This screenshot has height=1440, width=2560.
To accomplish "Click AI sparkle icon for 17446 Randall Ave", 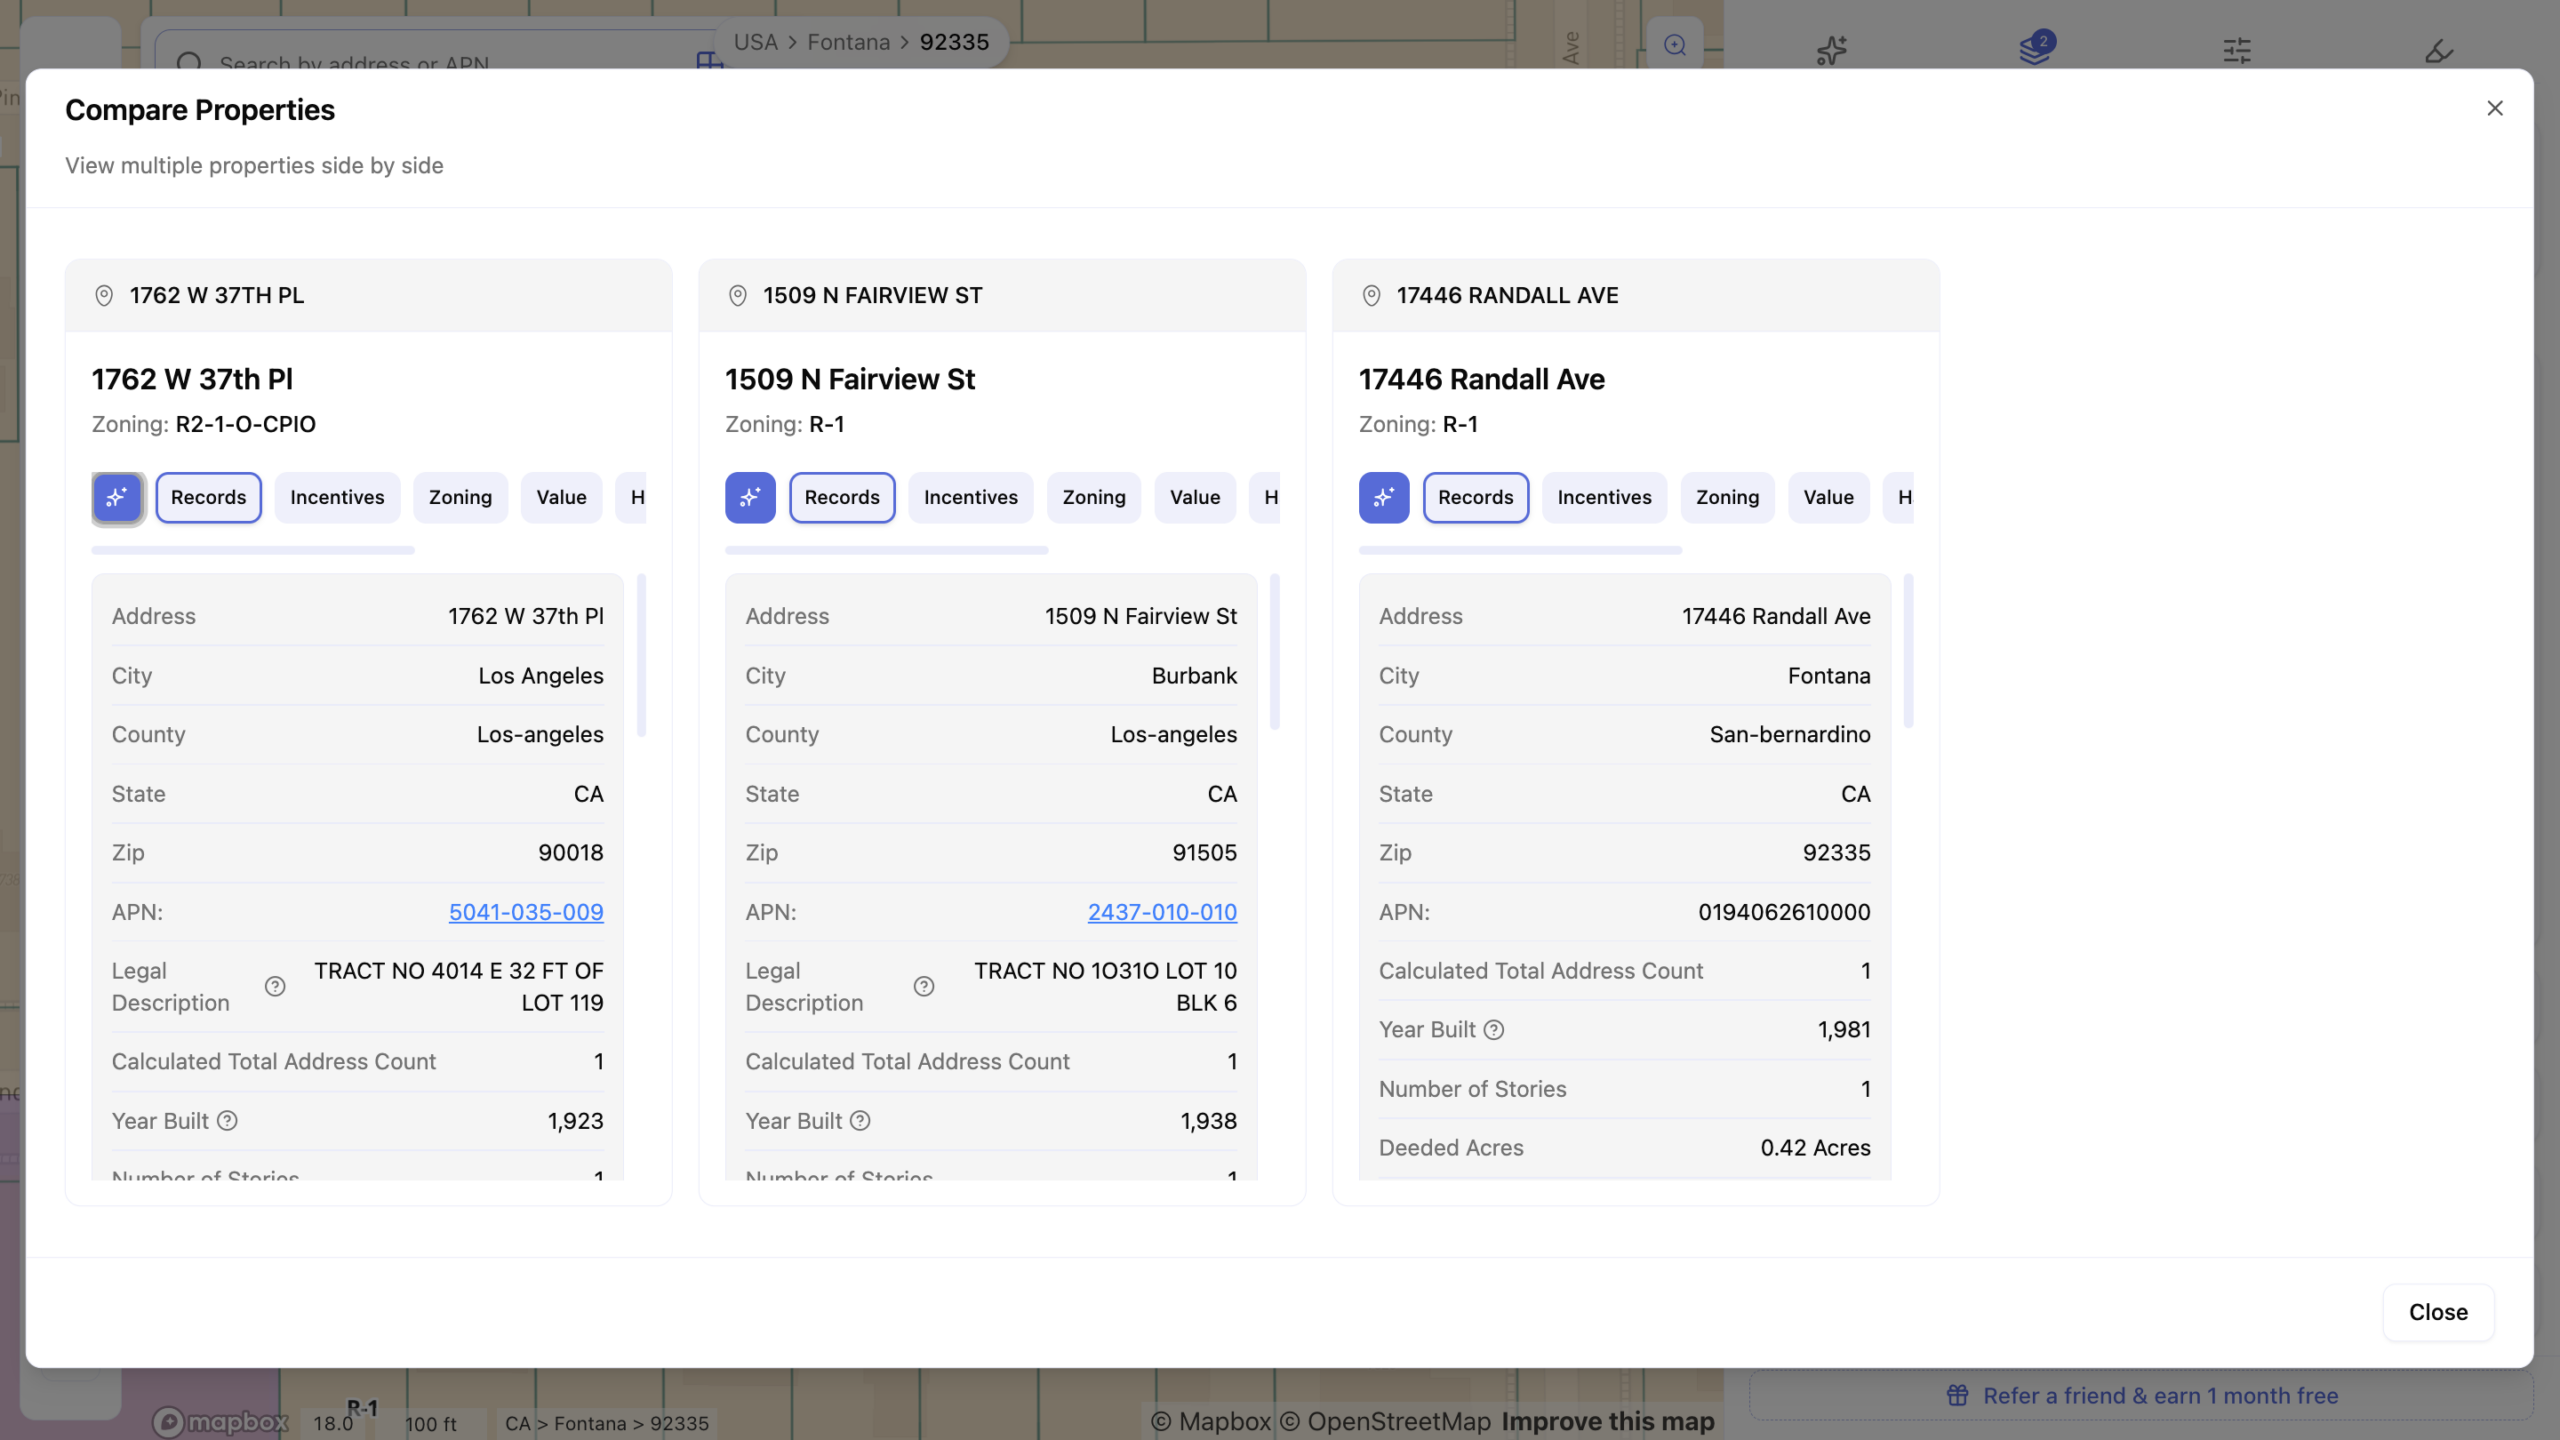I will click(x=1384, y=497).
